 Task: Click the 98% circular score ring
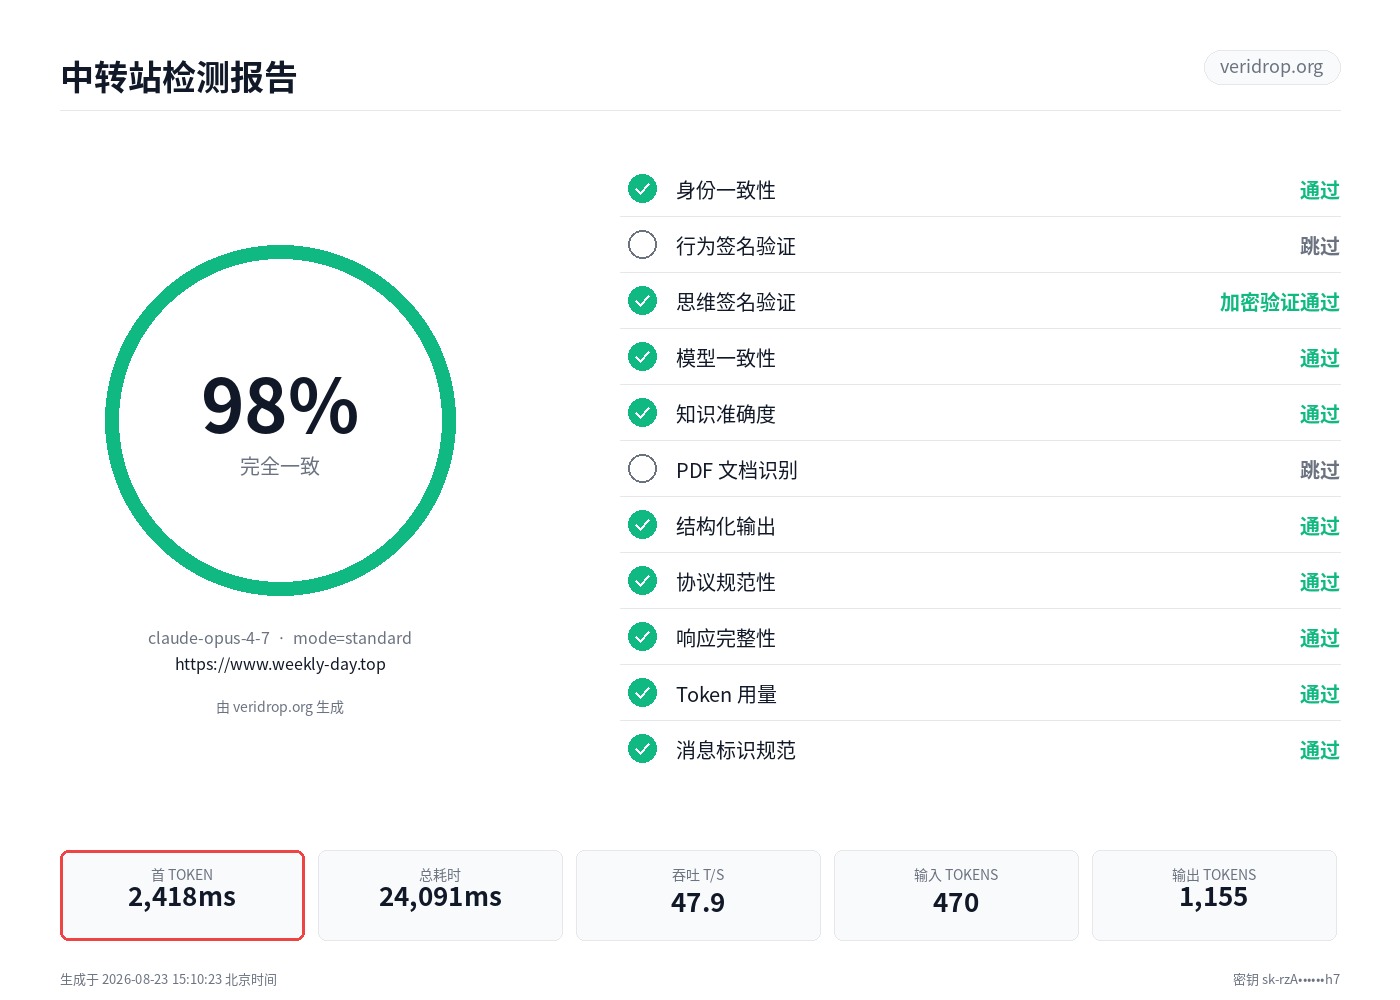coord(280,421)
